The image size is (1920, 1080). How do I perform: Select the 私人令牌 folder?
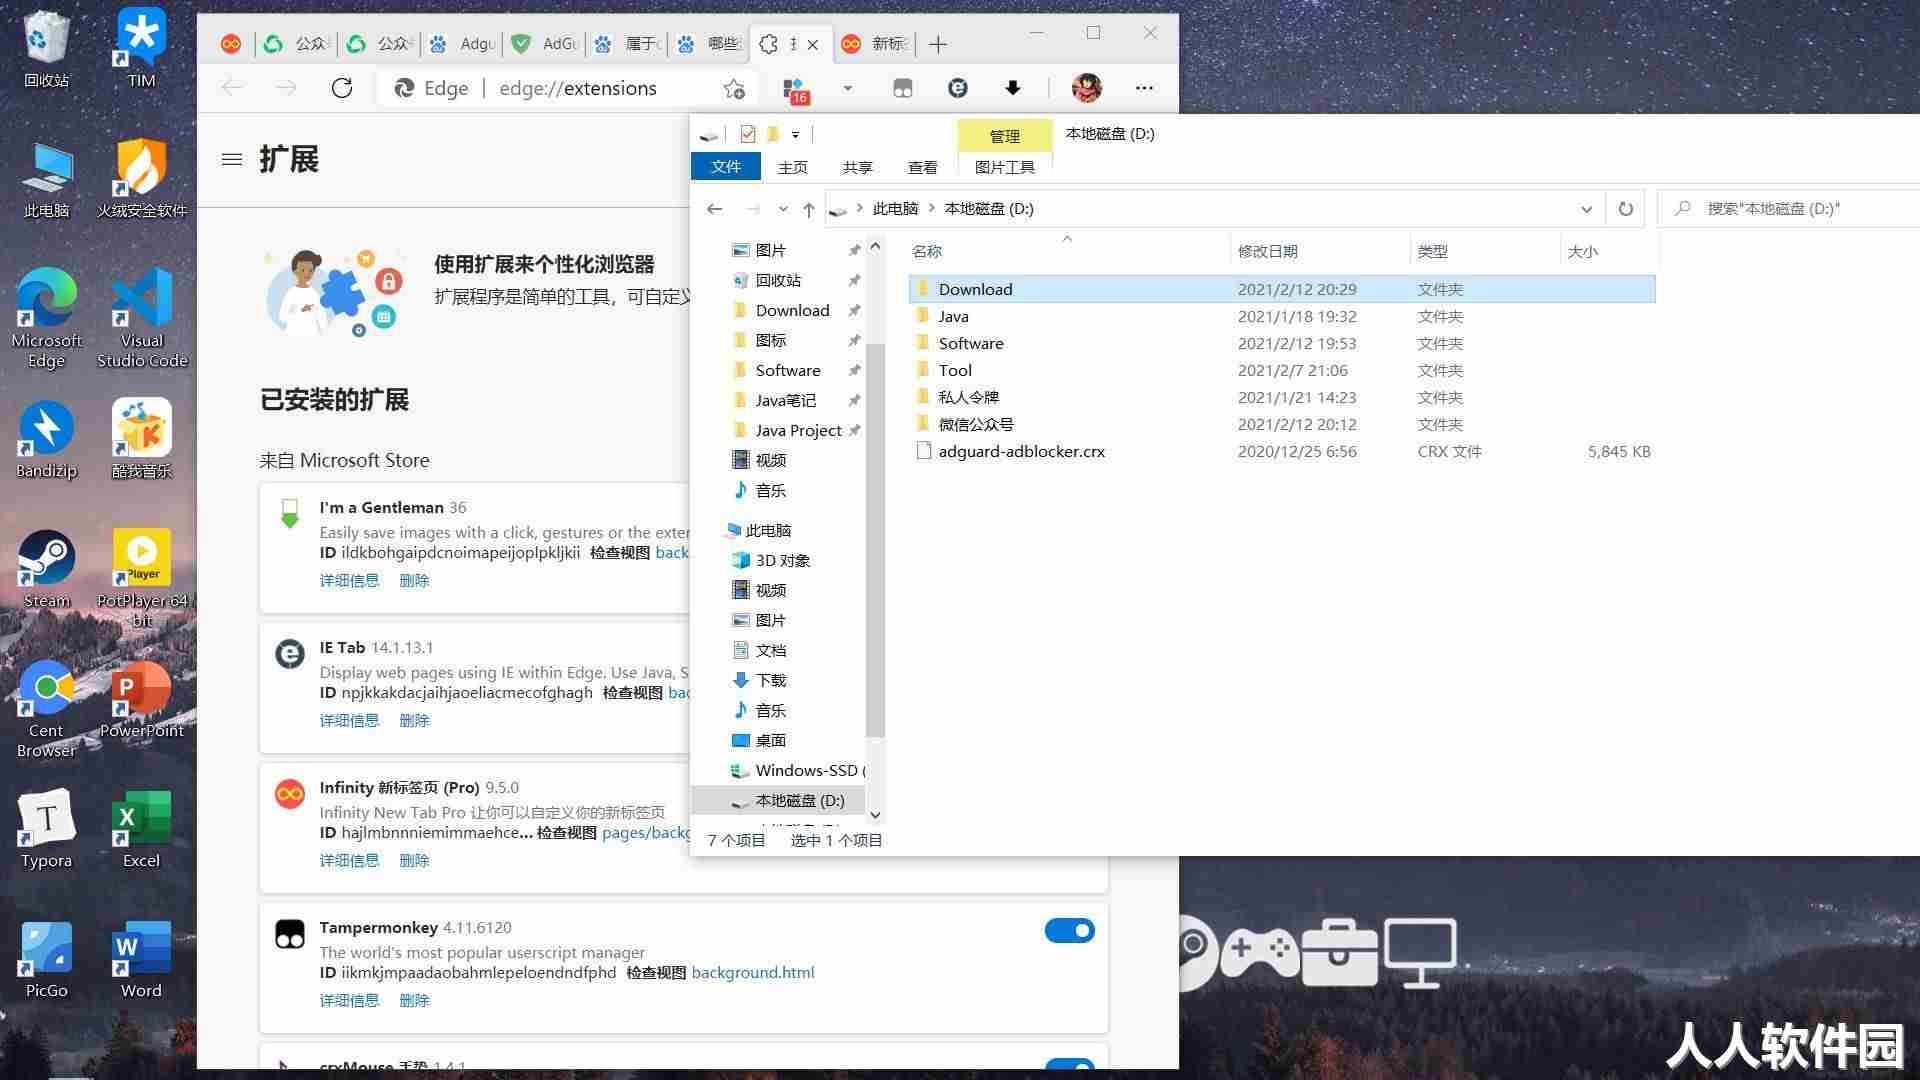click(x=1282, y=397)
